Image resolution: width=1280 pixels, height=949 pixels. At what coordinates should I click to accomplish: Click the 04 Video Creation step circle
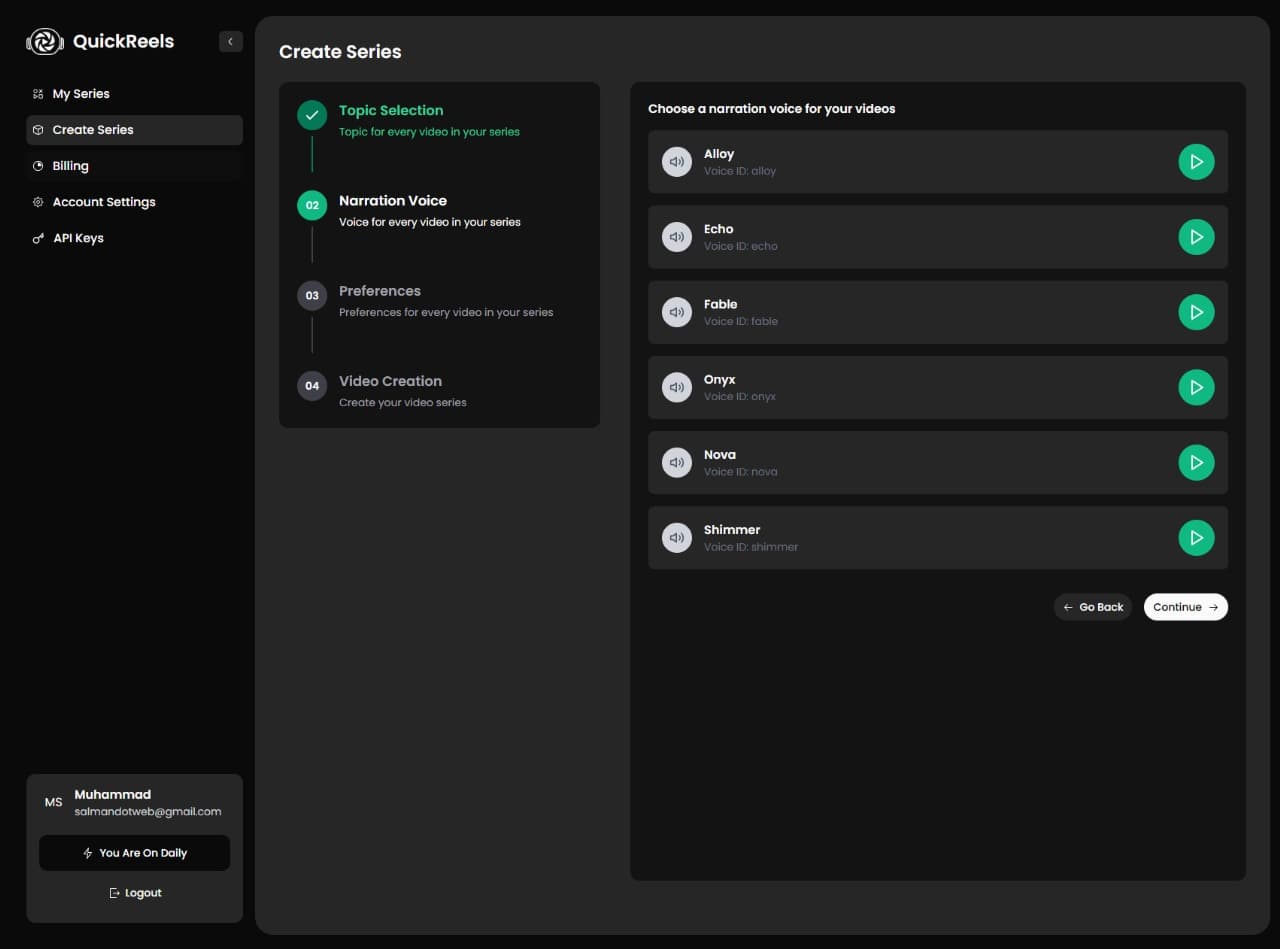point(312,385)
